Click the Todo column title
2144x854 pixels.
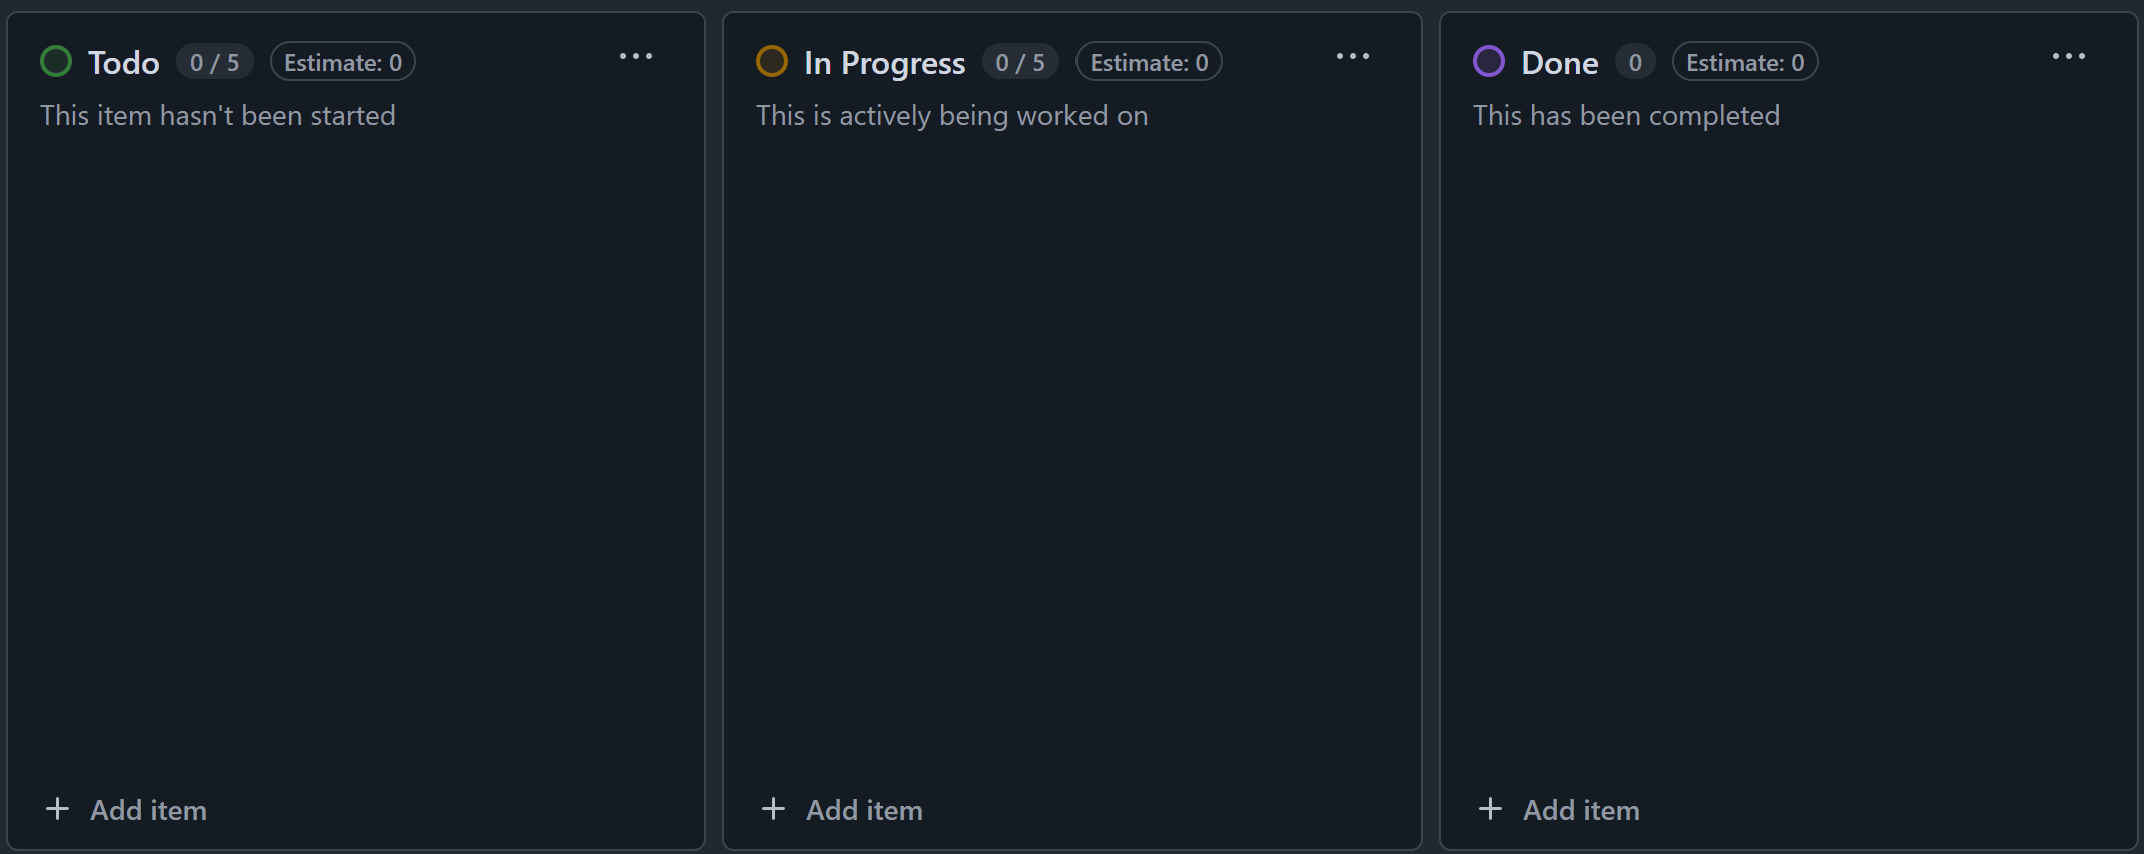124,63
